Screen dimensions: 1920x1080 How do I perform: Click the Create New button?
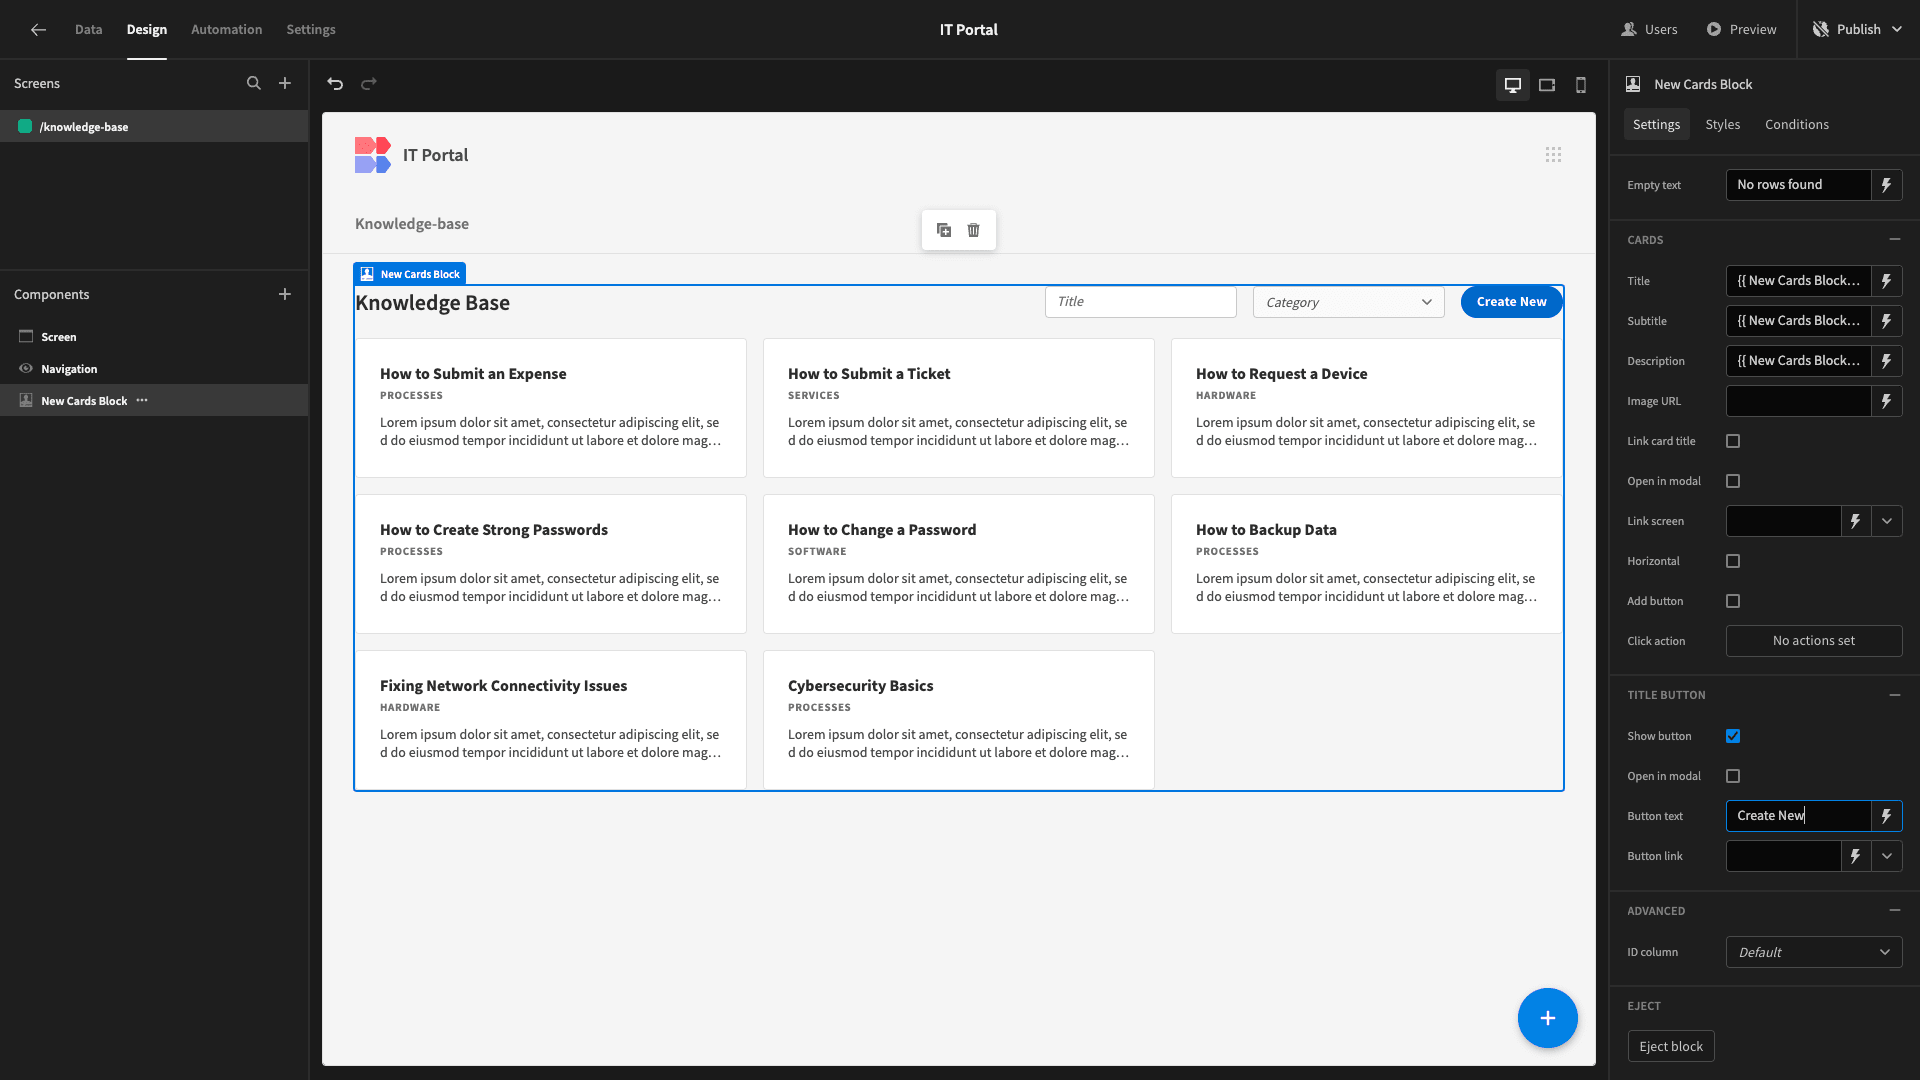click(1511, 302)
